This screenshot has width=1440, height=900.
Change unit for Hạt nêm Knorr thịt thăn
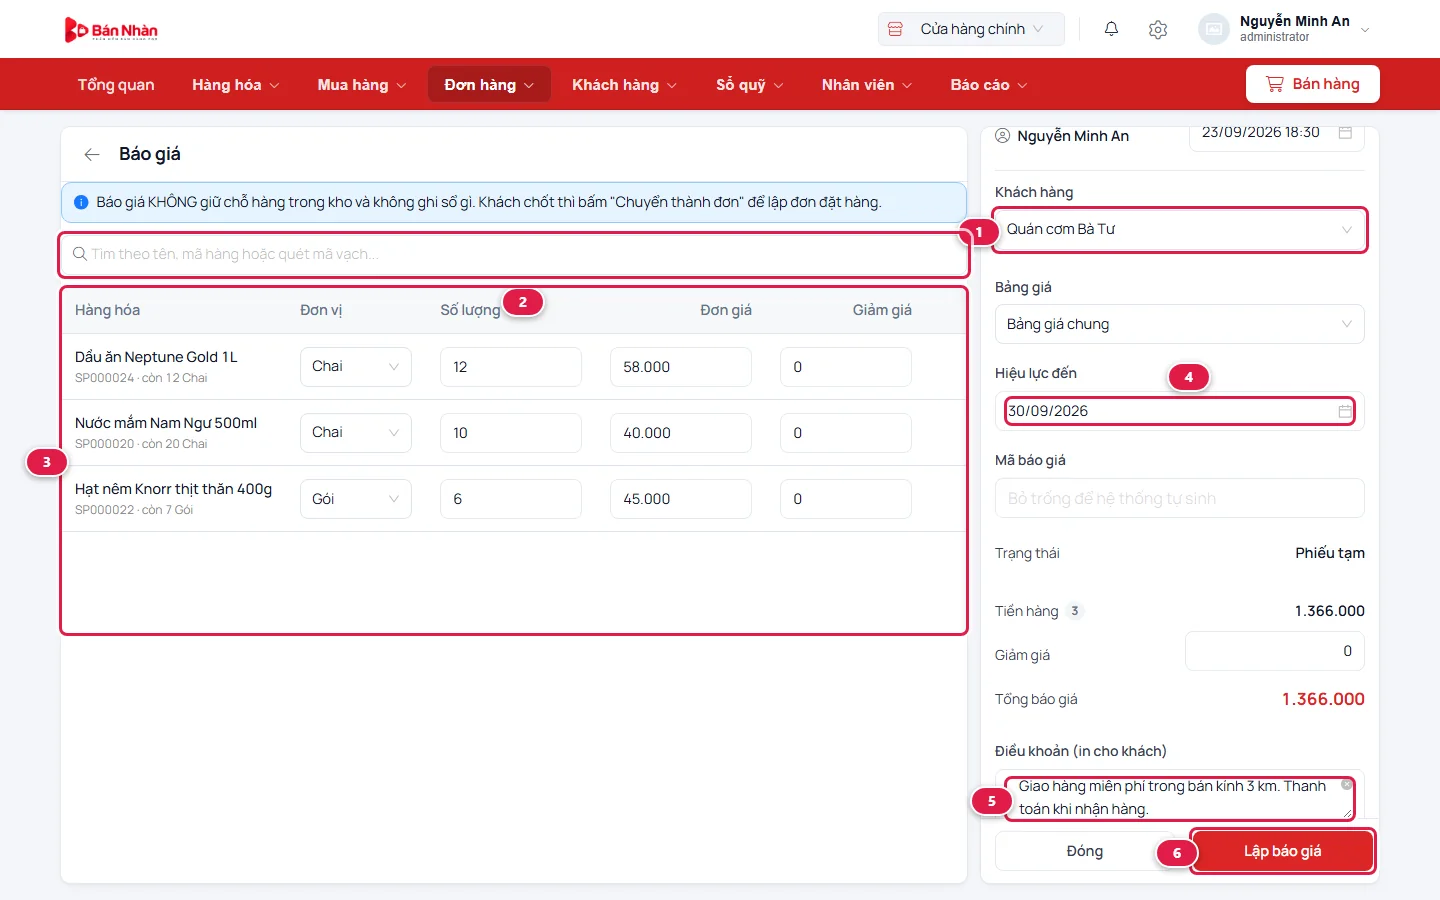coord(356,499)
